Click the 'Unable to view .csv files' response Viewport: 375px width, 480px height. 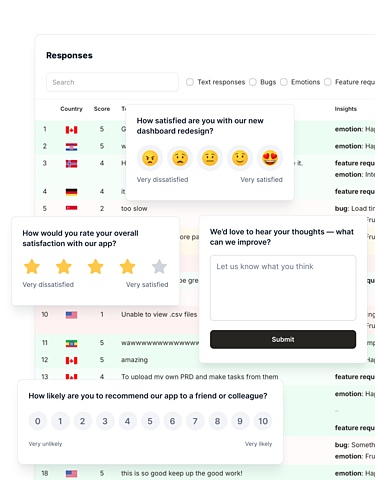(x=159, y=314)
